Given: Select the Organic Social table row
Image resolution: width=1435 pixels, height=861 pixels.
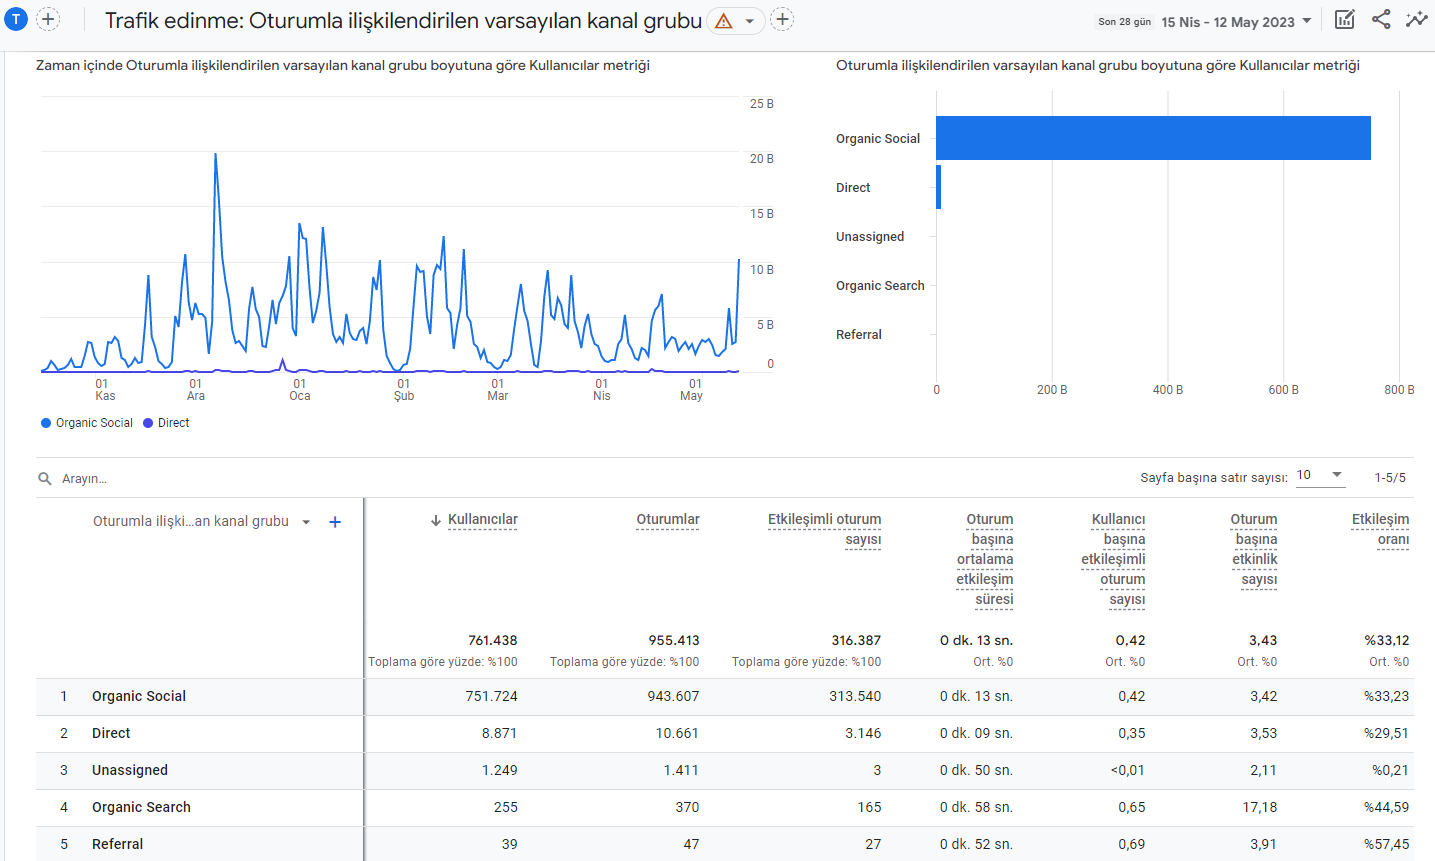Looking at the screenshot, I should pos(725,697).
